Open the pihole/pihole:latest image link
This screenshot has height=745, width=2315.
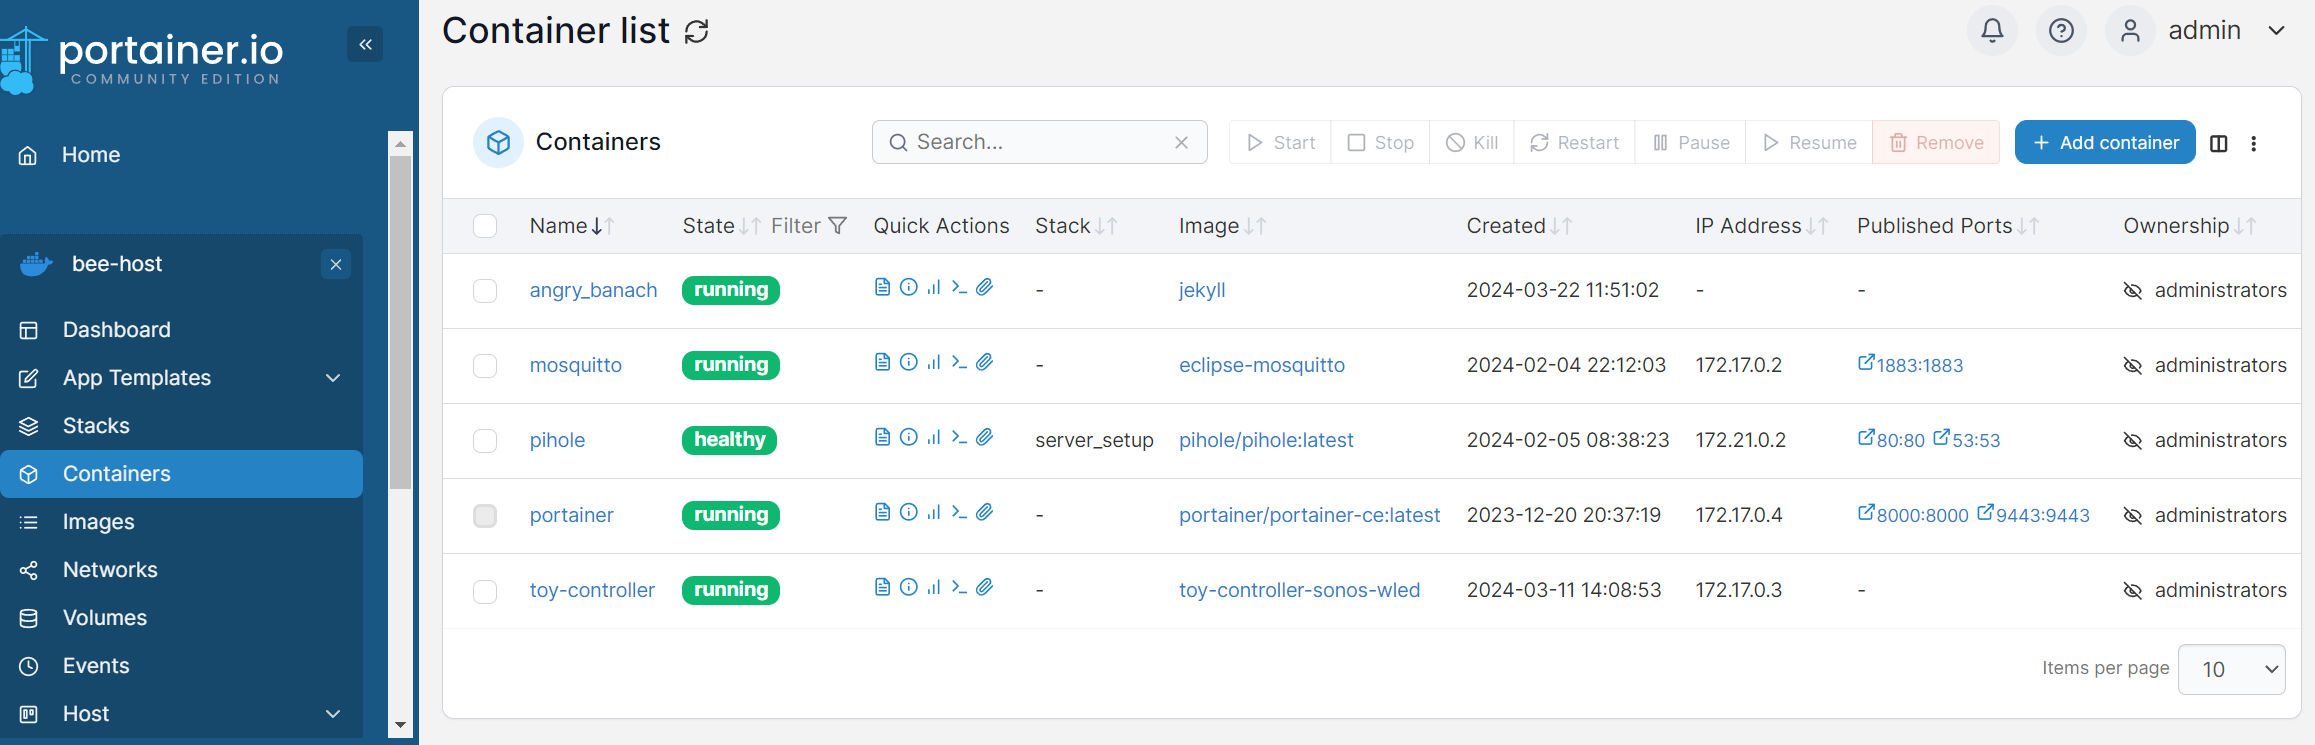(x=1265, y=441)
